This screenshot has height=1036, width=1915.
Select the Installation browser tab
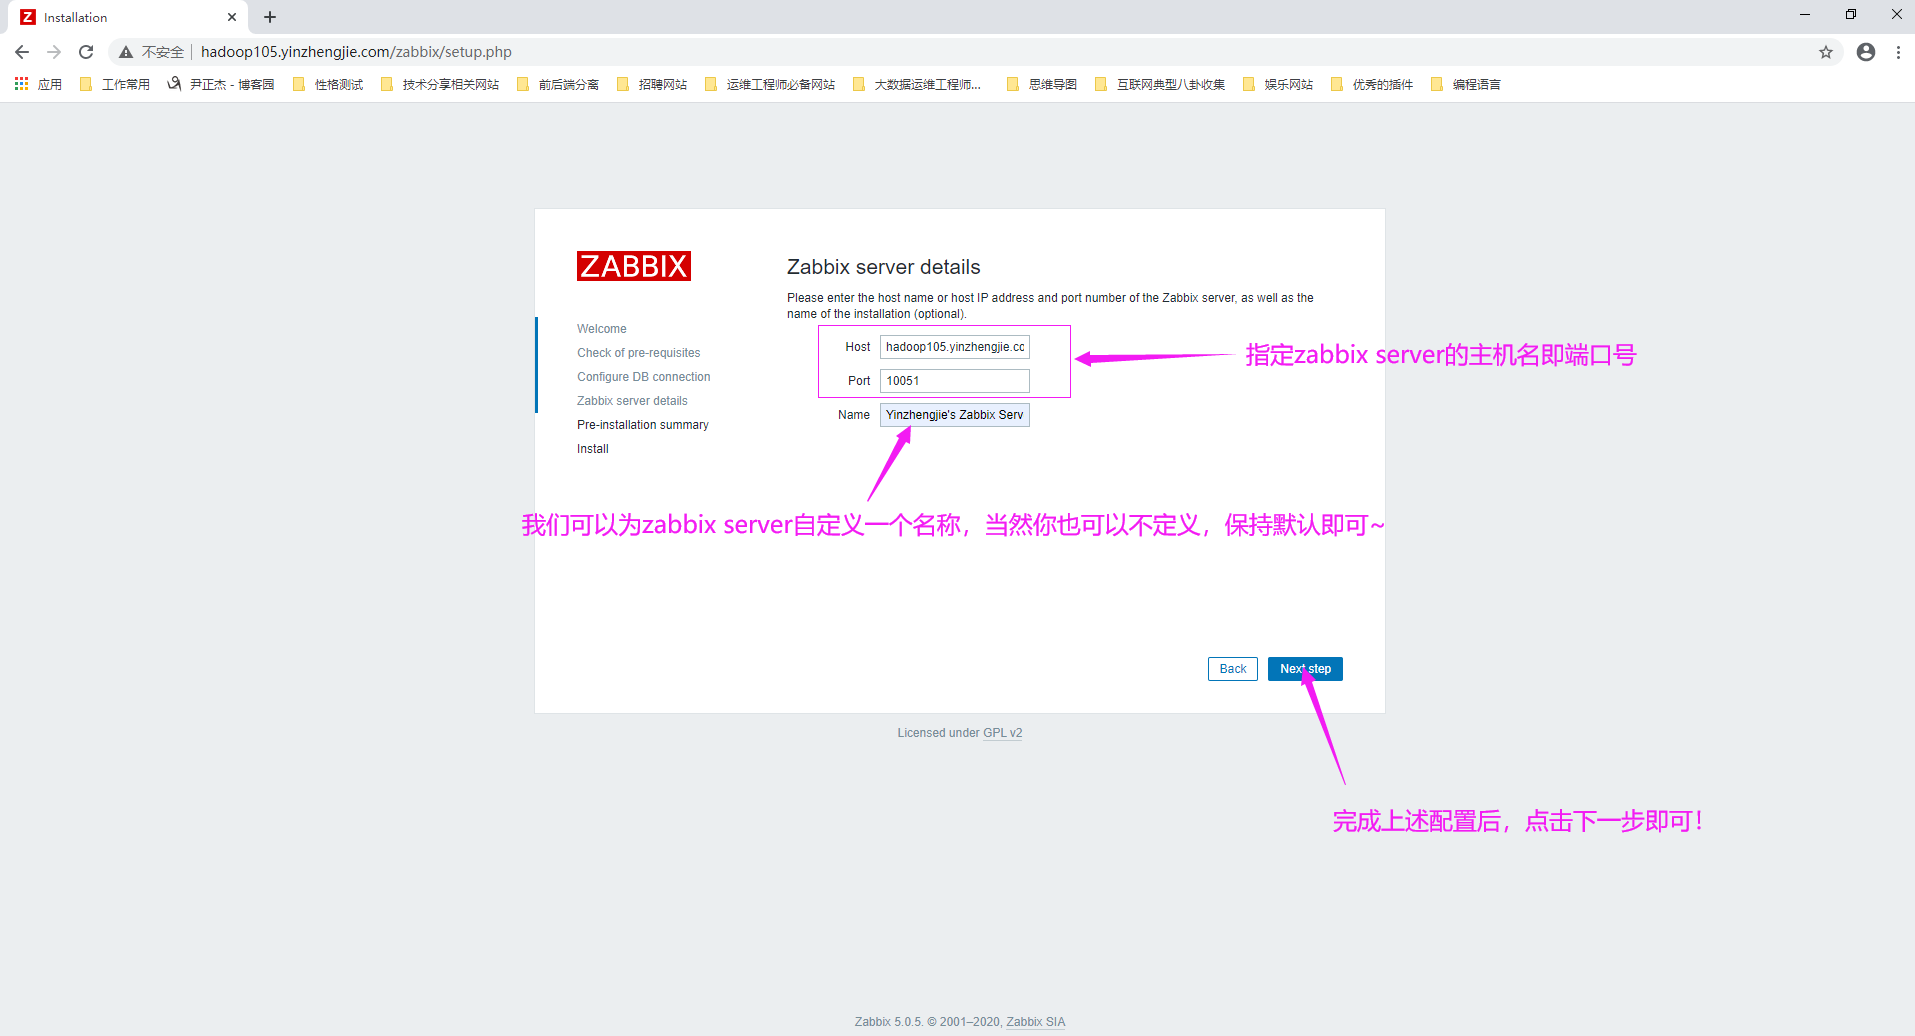pyautogui.click(x=128, y=17)
